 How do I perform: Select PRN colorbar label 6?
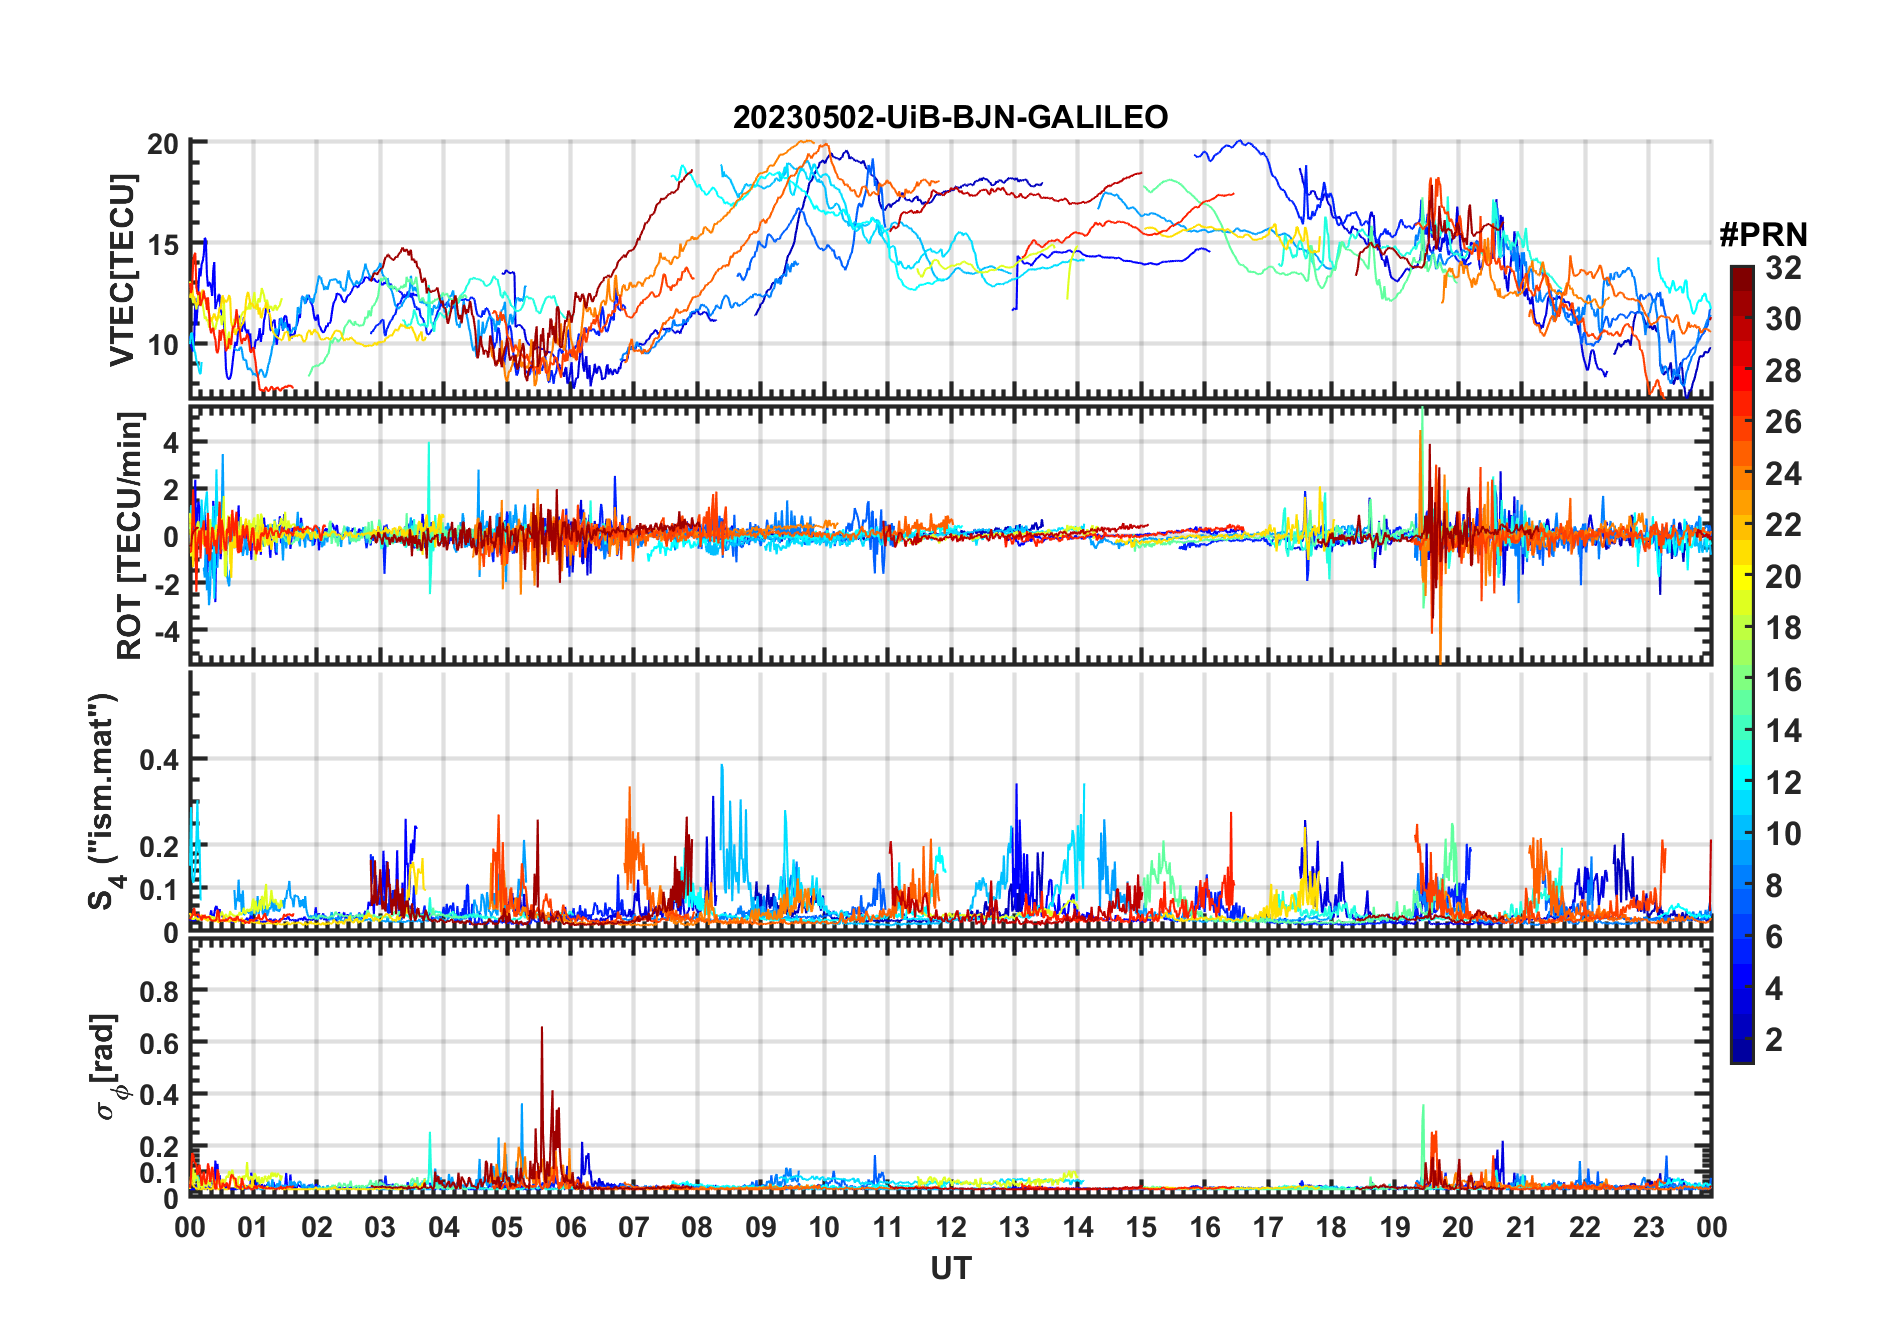coord(1774,937)
